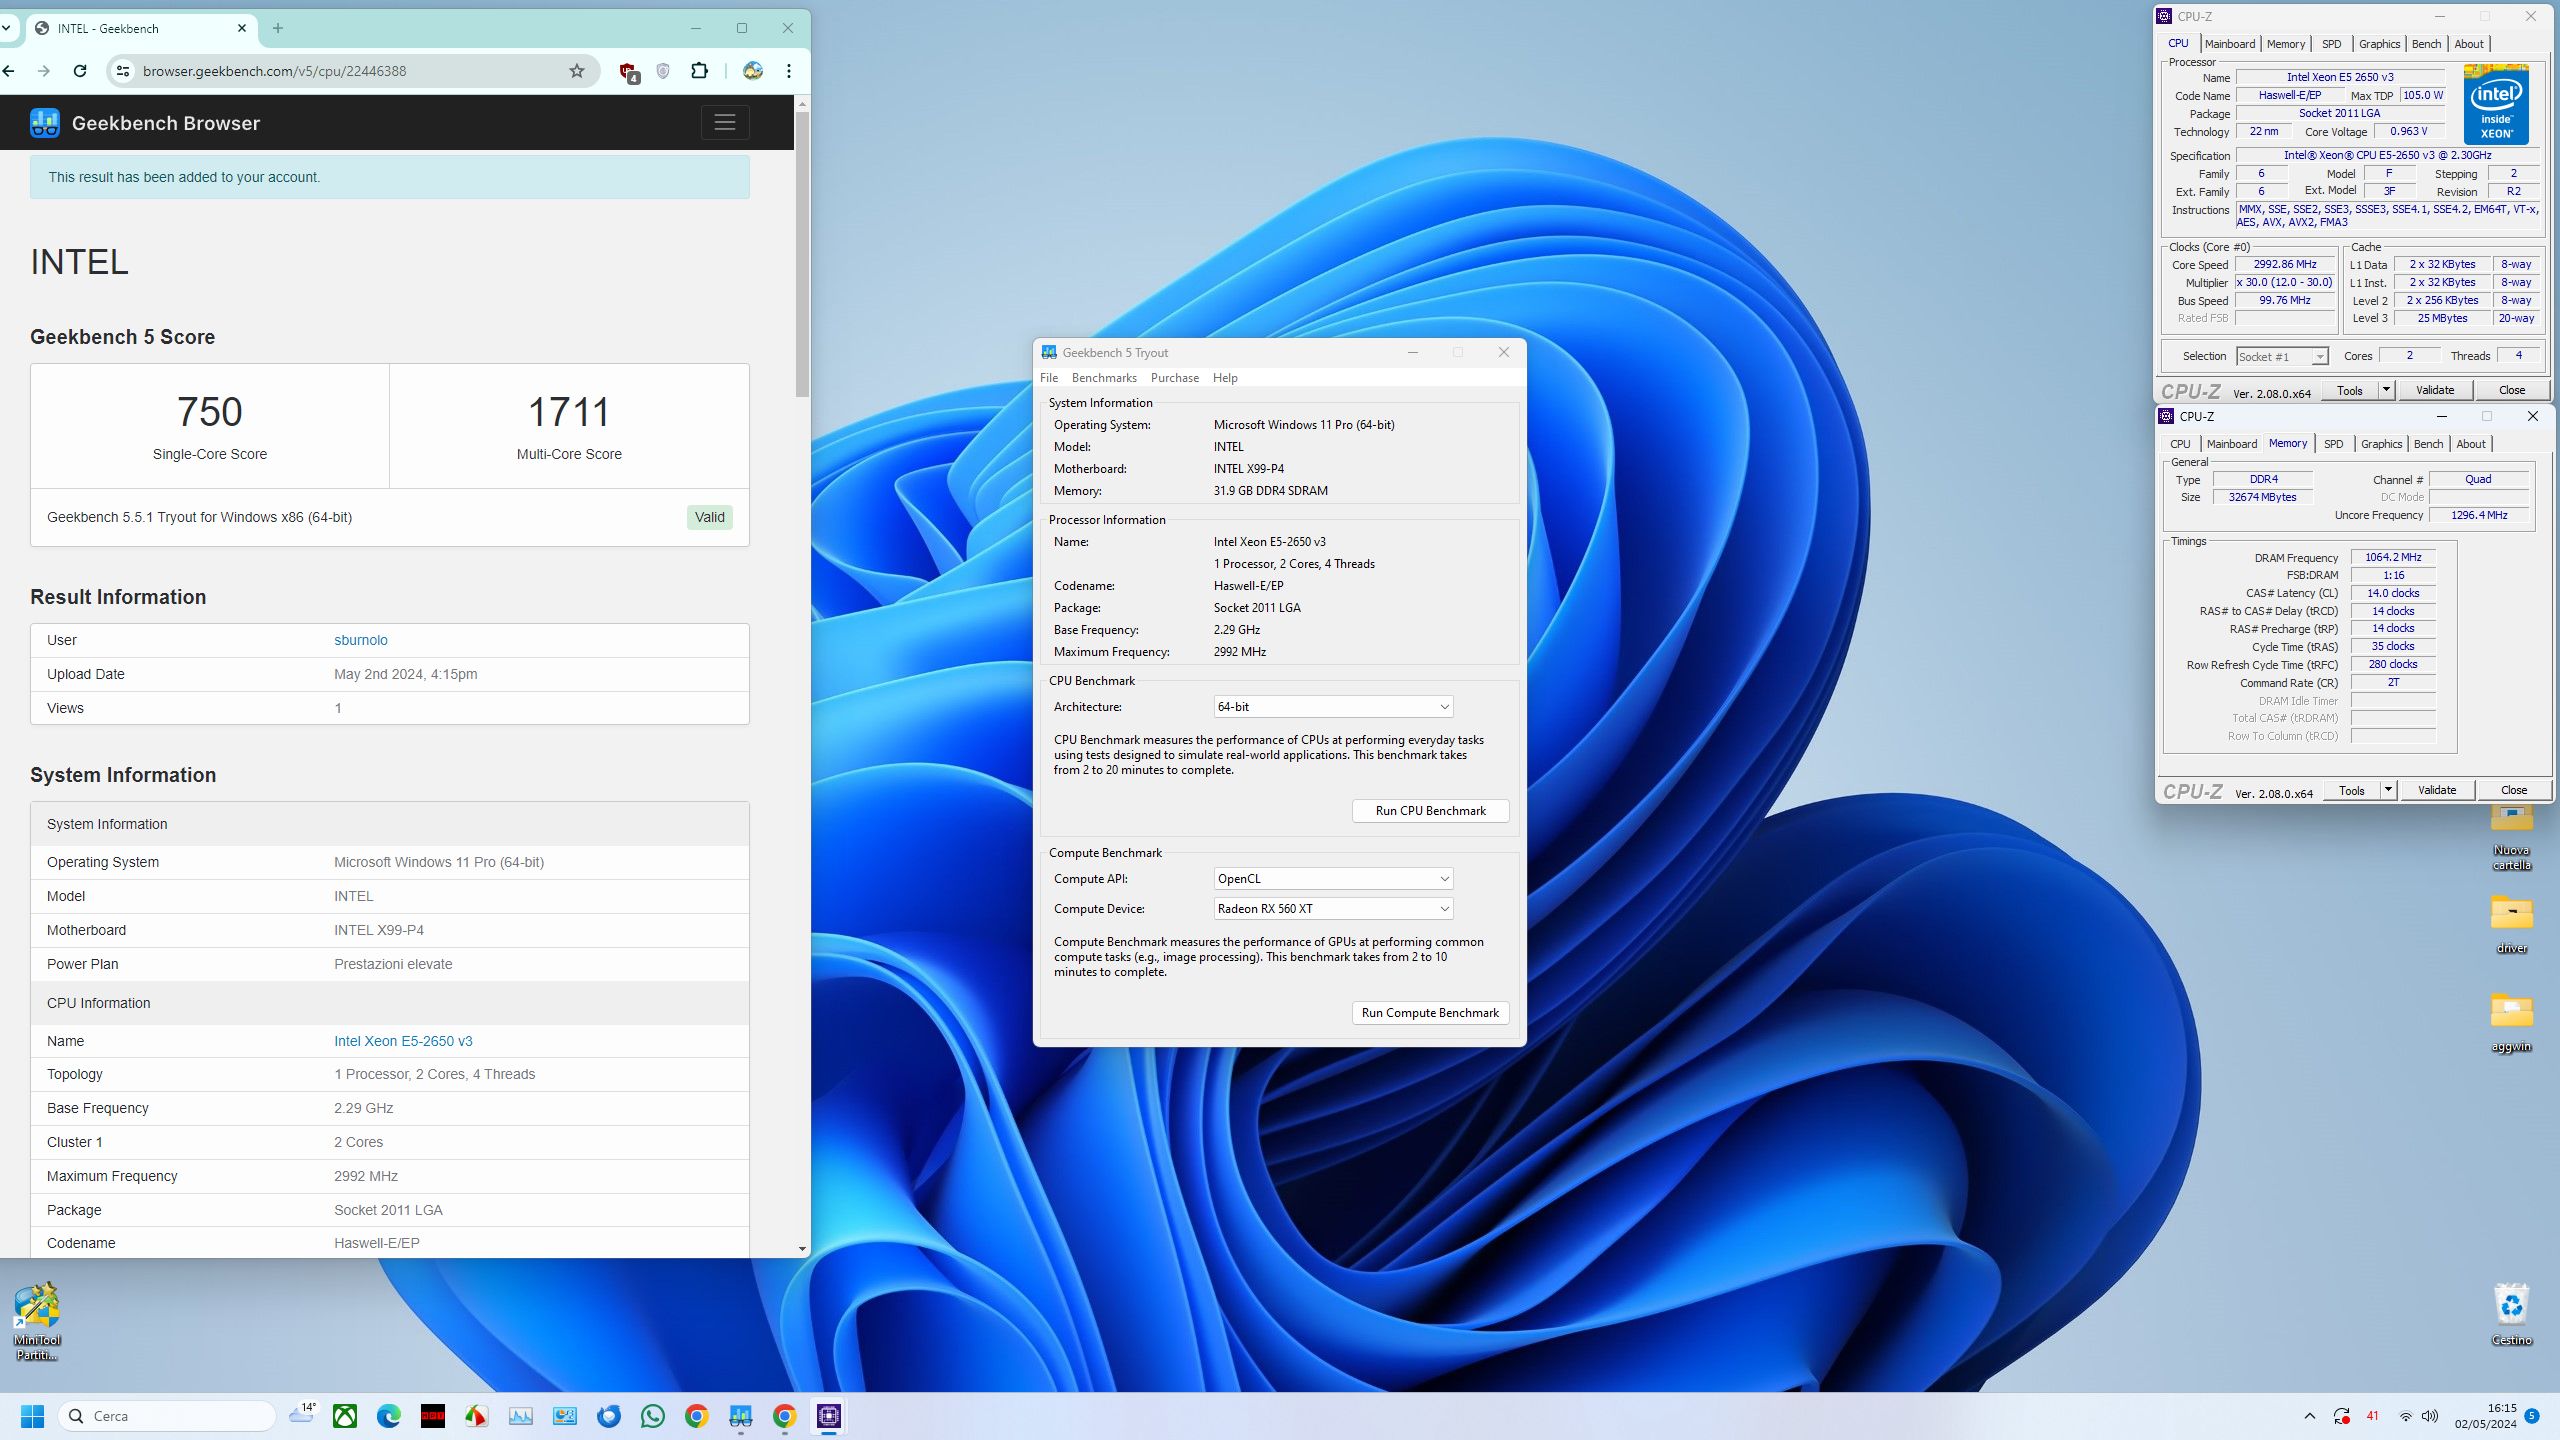Launch Microsoft Edge from taskbar
Image resolution: width=2560 pixels, height=1440 pixels.
(x=389, y=1416)
